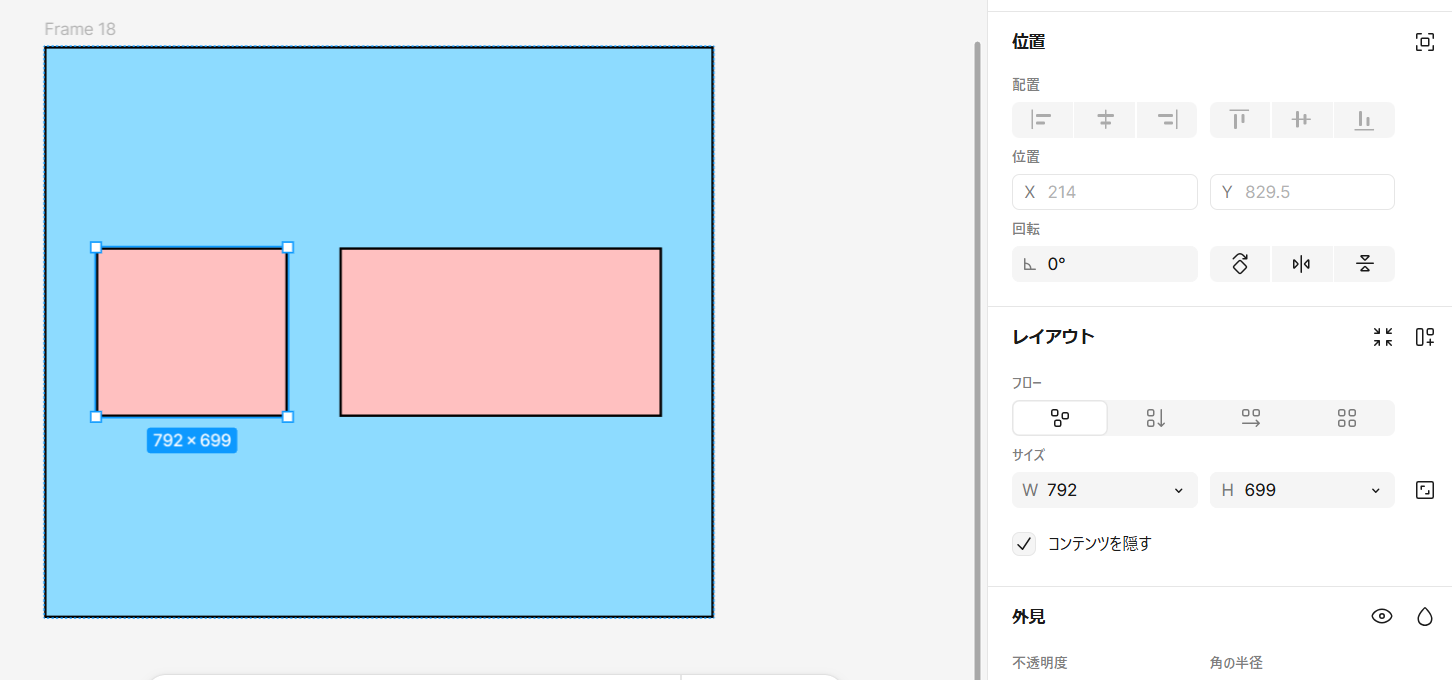
Task: Align selection to the bottom edge
Action: click(1364, 120)
